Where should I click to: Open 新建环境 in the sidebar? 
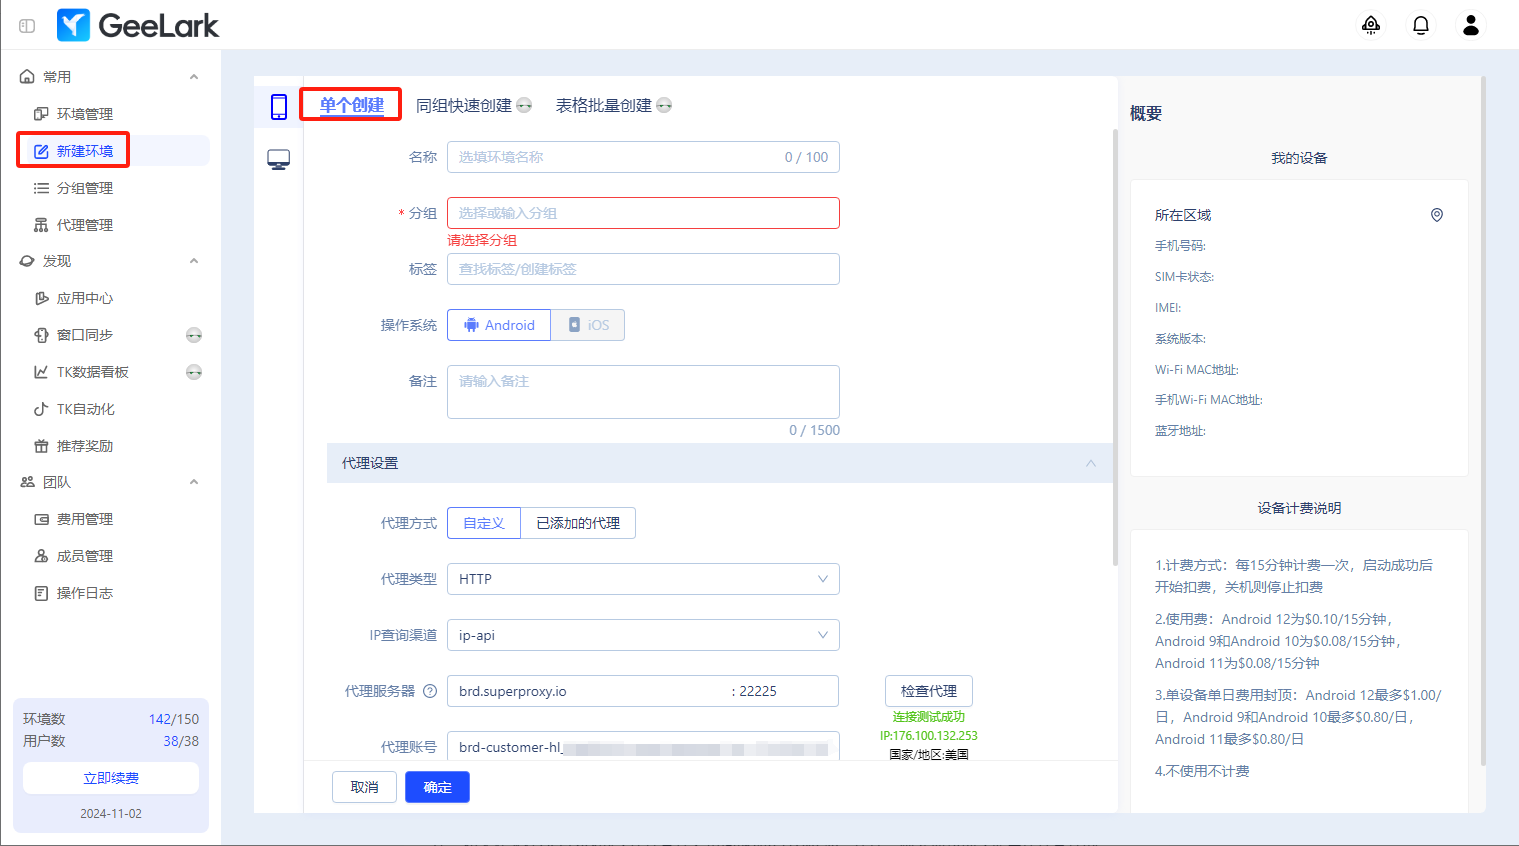85,151
